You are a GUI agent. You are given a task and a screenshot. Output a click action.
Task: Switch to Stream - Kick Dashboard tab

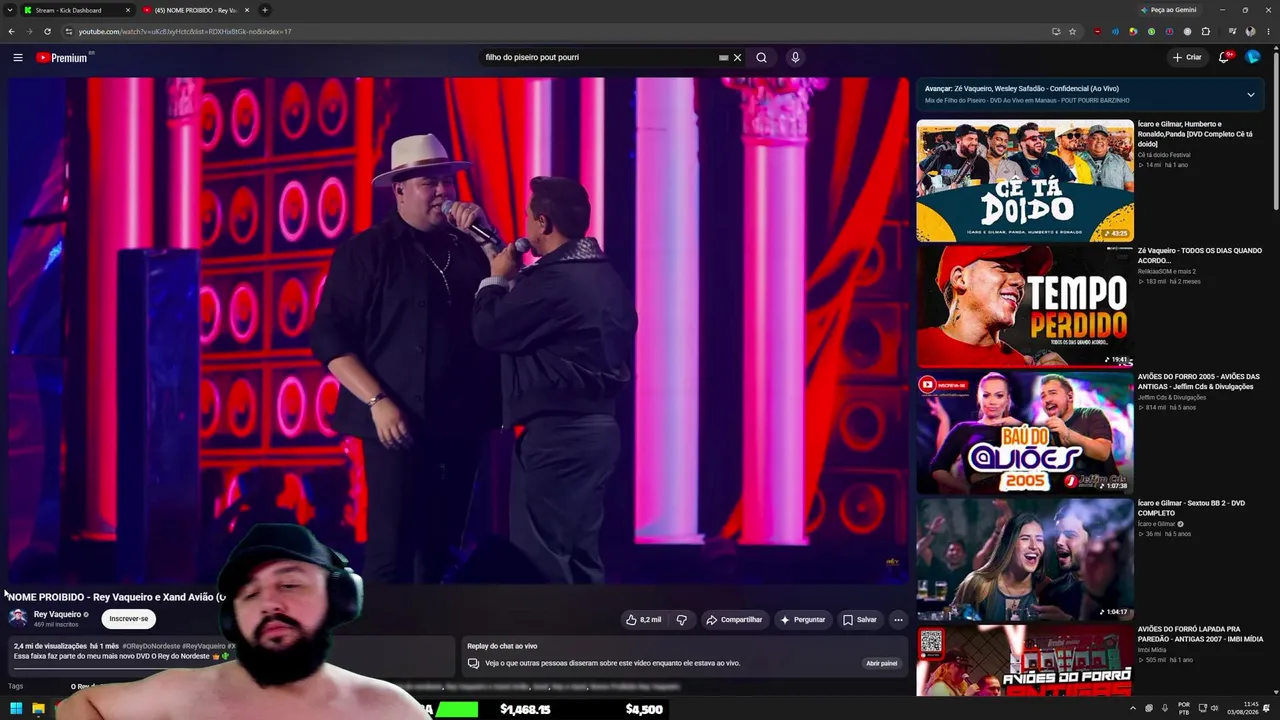[78, 10]
